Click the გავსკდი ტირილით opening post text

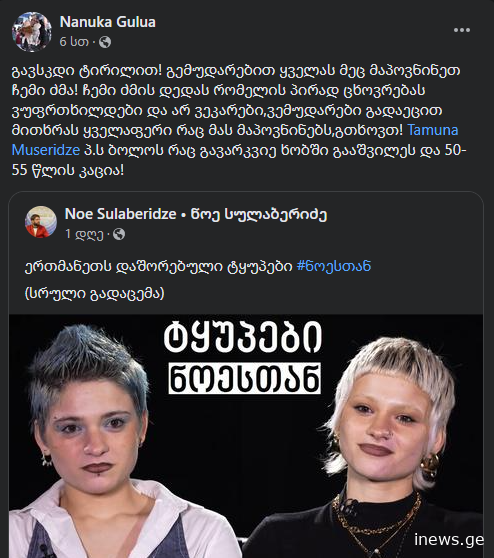86,70
